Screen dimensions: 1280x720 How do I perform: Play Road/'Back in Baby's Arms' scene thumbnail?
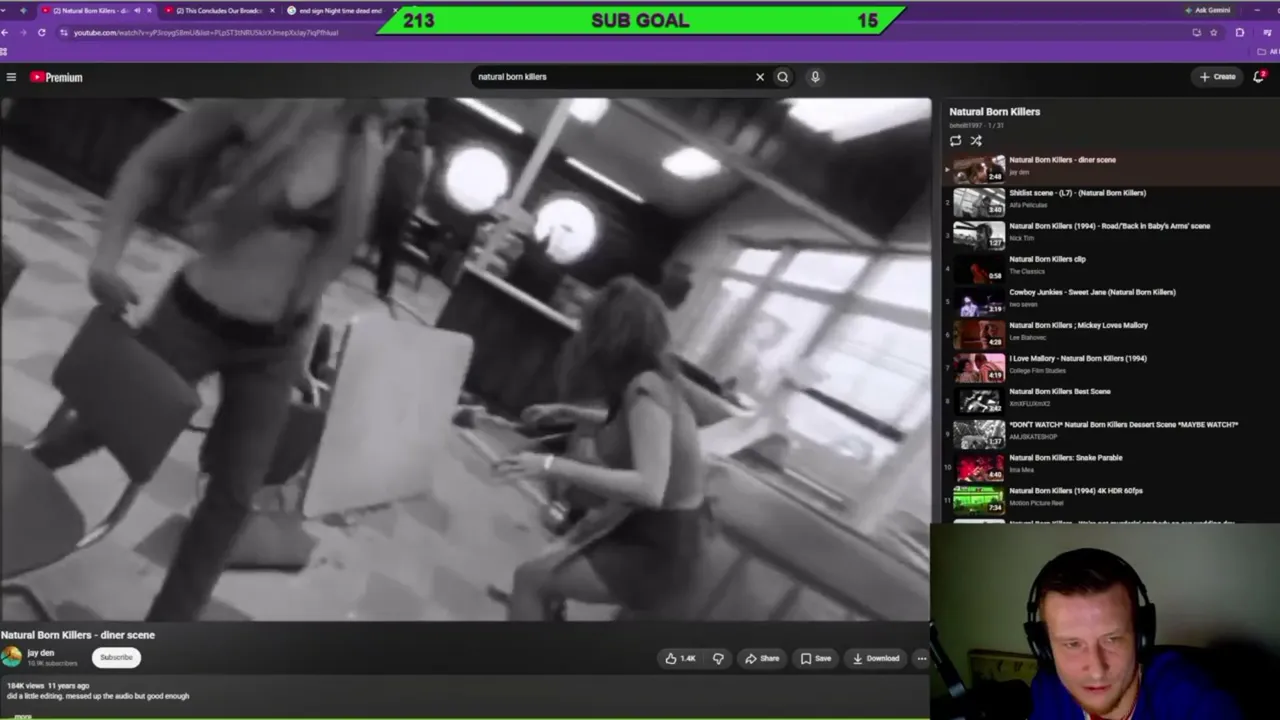[979, 235]
